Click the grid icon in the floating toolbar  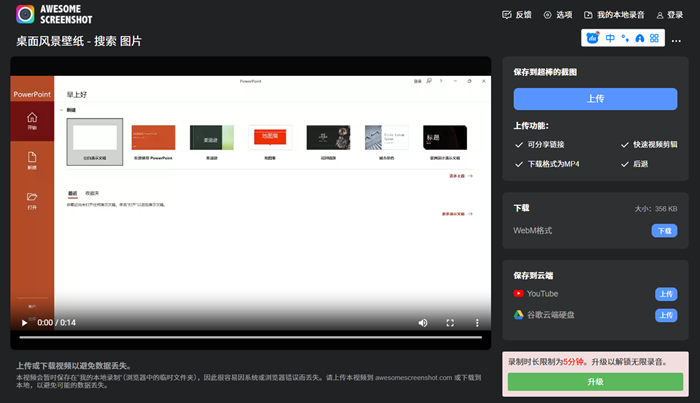point(654,38)
